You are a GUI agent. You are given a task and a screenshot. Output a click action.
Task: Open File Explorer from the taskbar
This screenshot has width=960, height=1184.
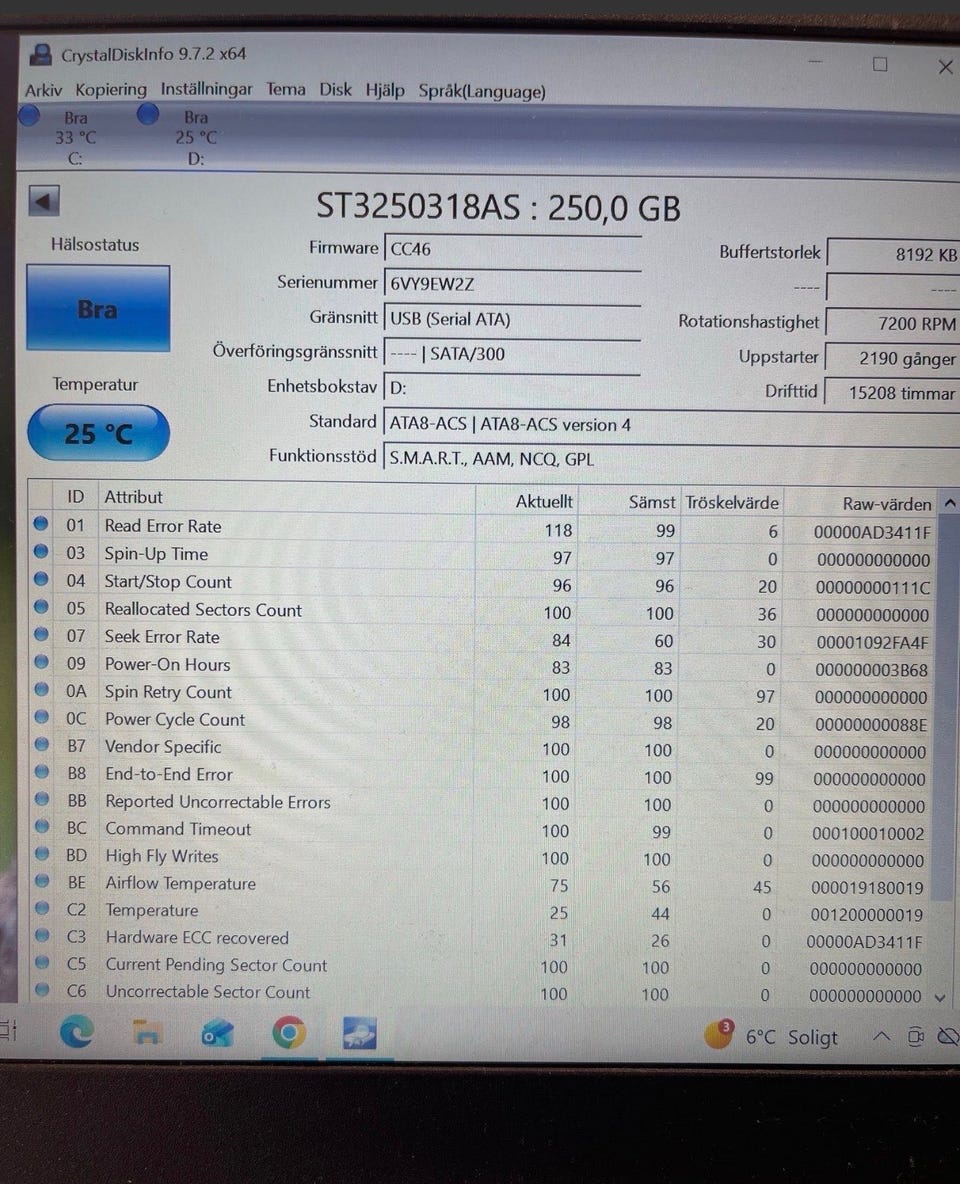click(x=147, y=1031)
